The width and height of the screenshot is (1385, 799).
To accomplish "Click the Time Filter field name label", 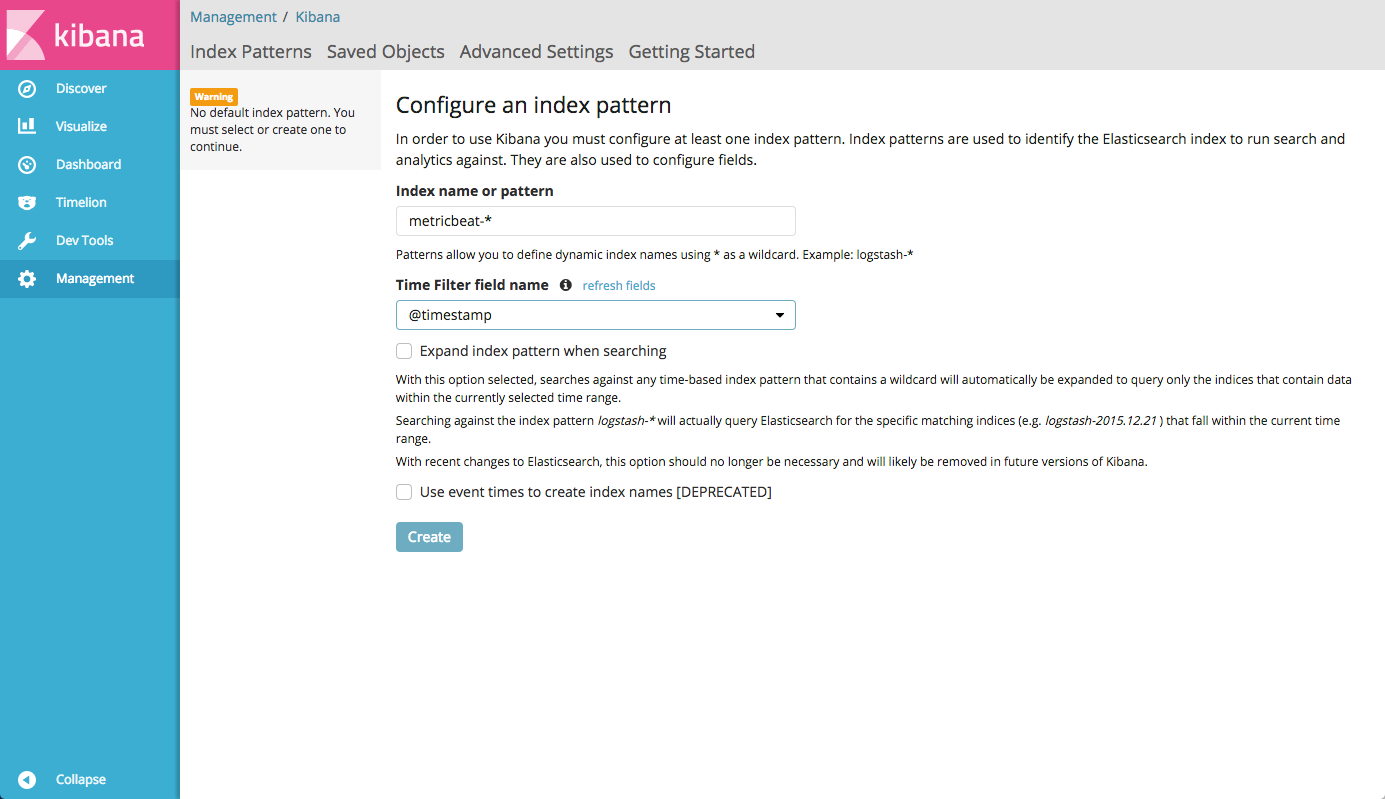I will coord(472,285).
